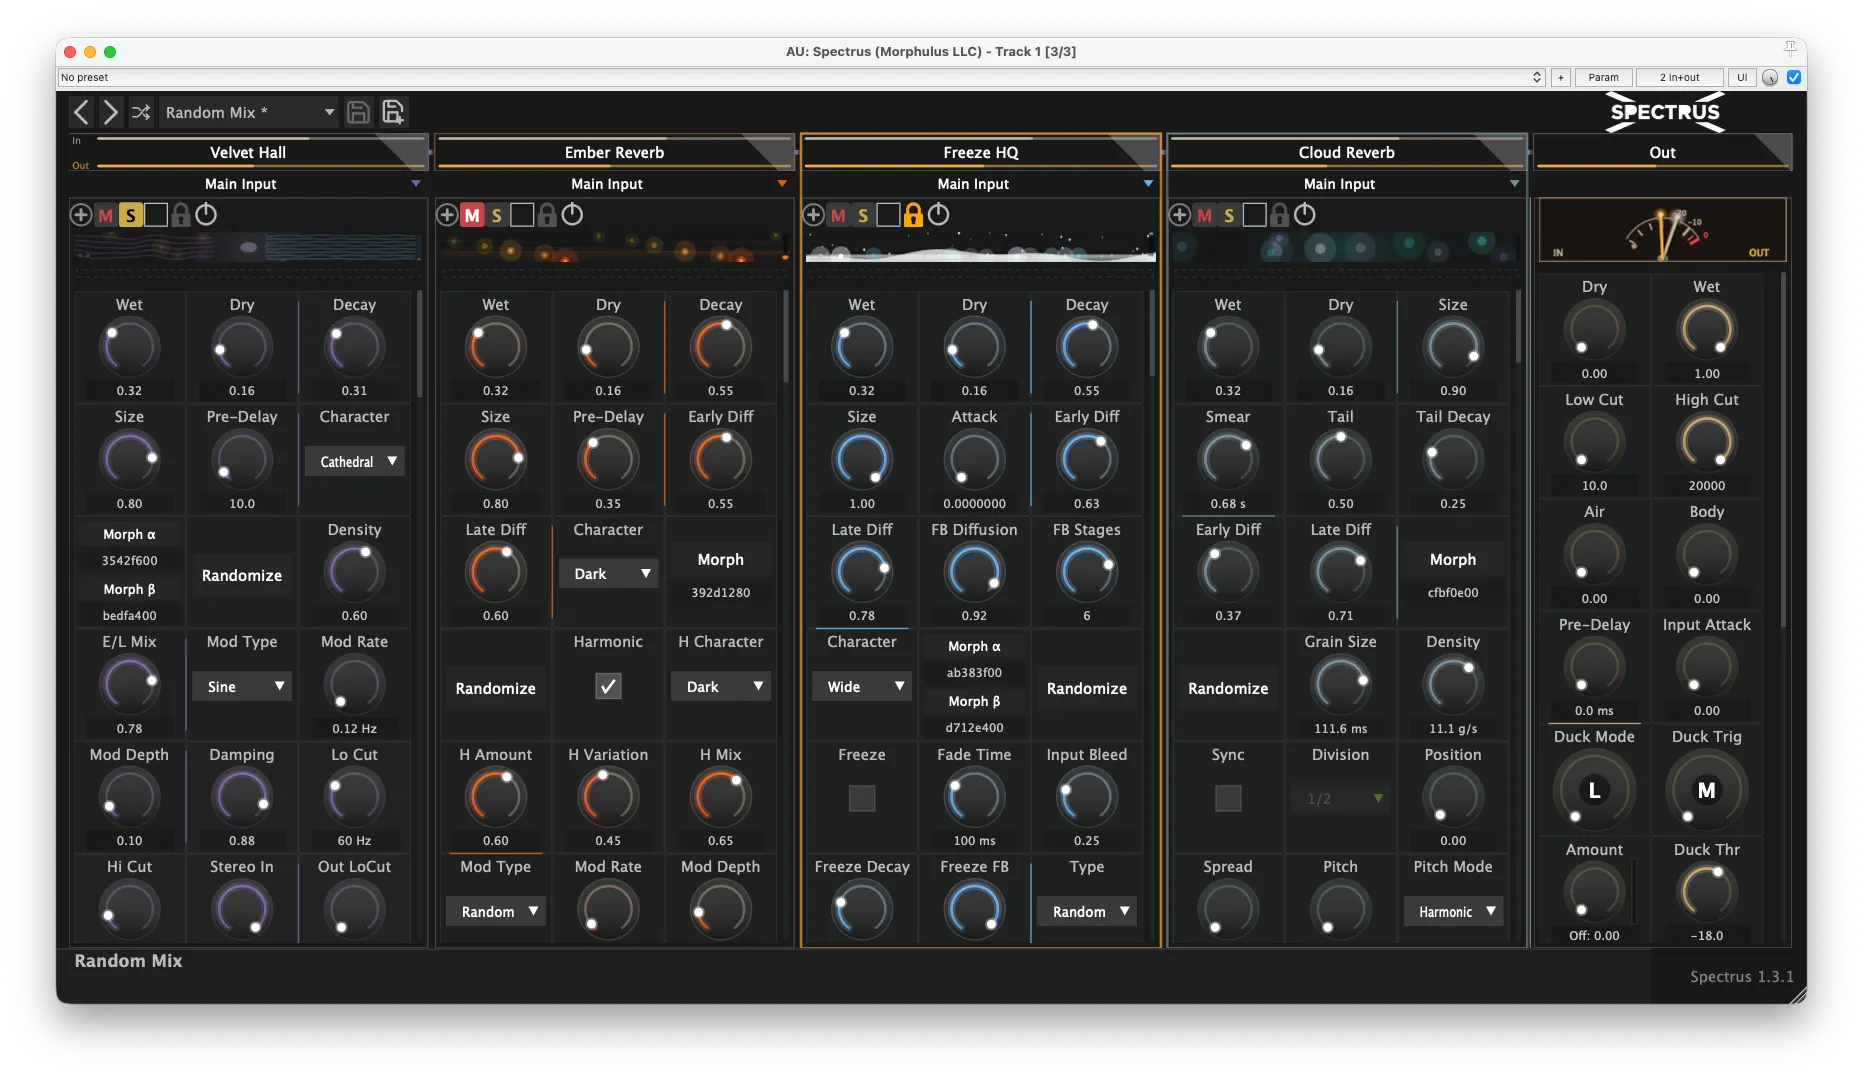The width and height of the screenshot is (1863, 1078).
Task: Click the shuffle random preset icon
Action: 141,112
